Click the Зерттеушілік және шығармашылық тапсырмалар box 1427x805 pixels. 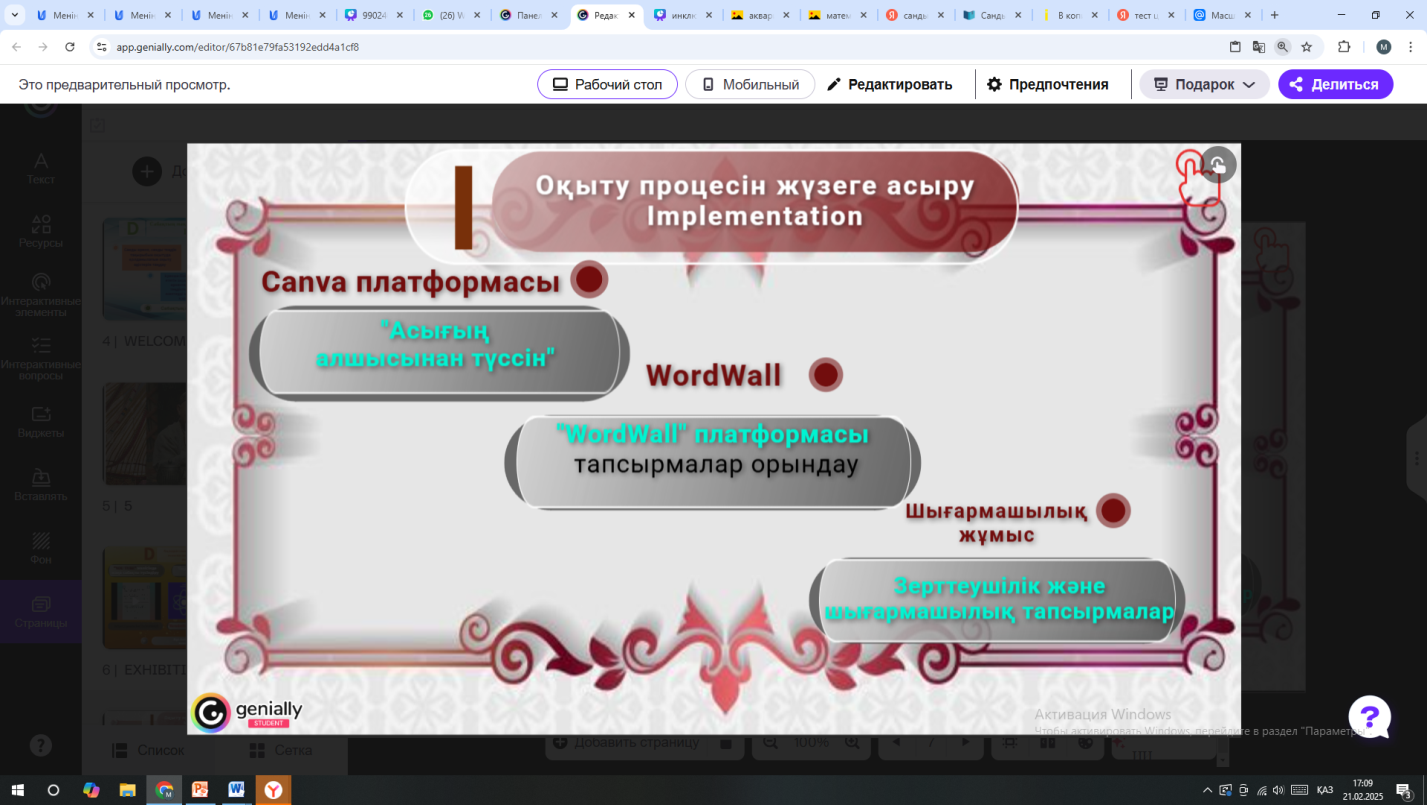click(999, 599)
